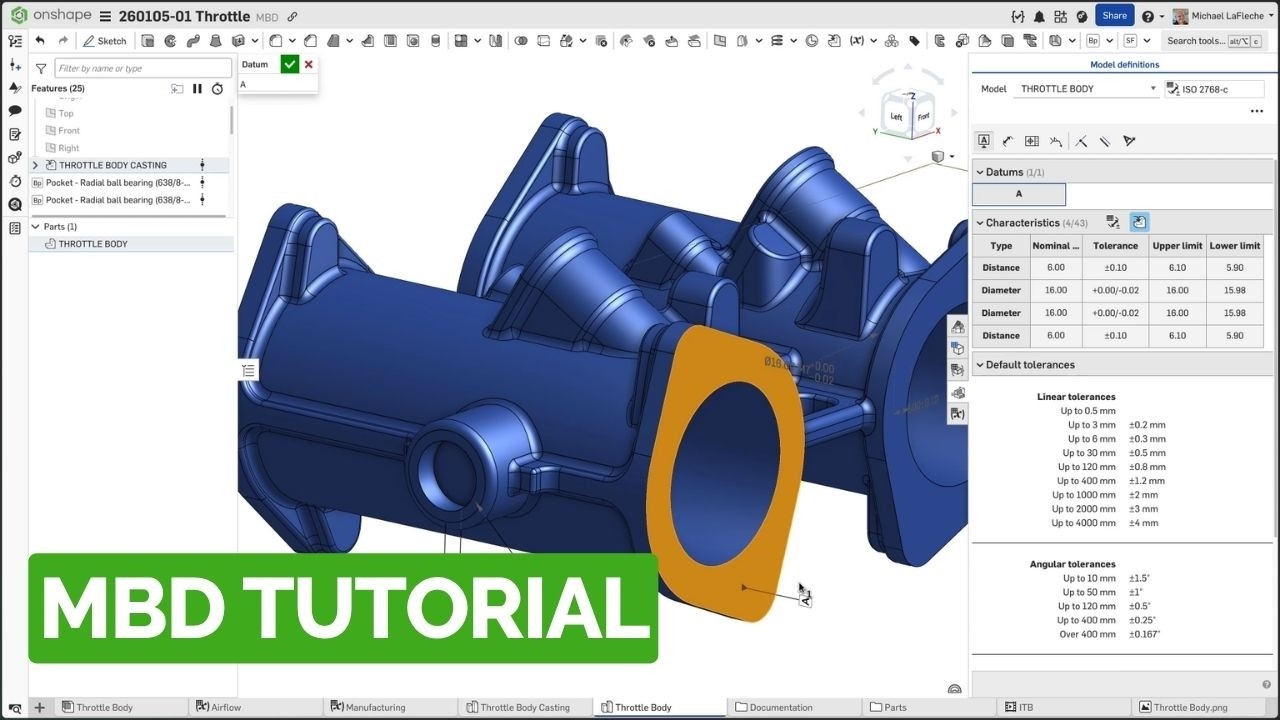This screenshot has height=720, width=1280.
Task: Select the geometric tolerance frame tool
Action: (1032, 141)
